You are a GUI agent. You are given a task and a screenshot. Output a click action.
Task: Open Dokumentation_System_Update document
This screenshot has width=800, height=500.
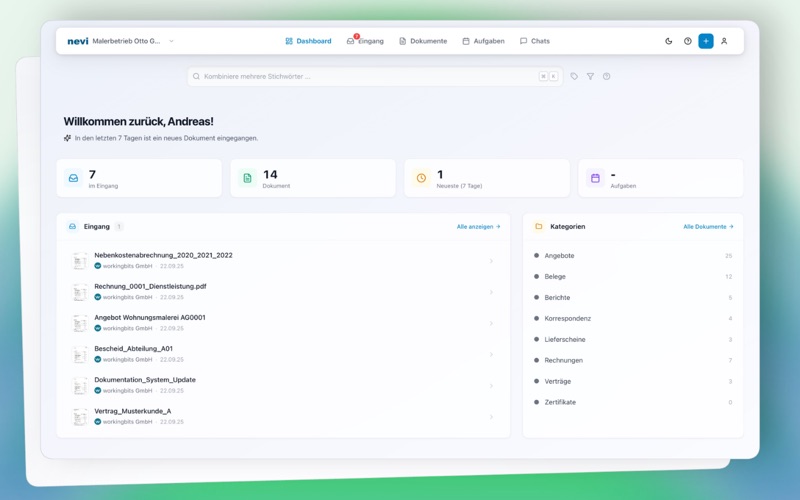(283, 385)
